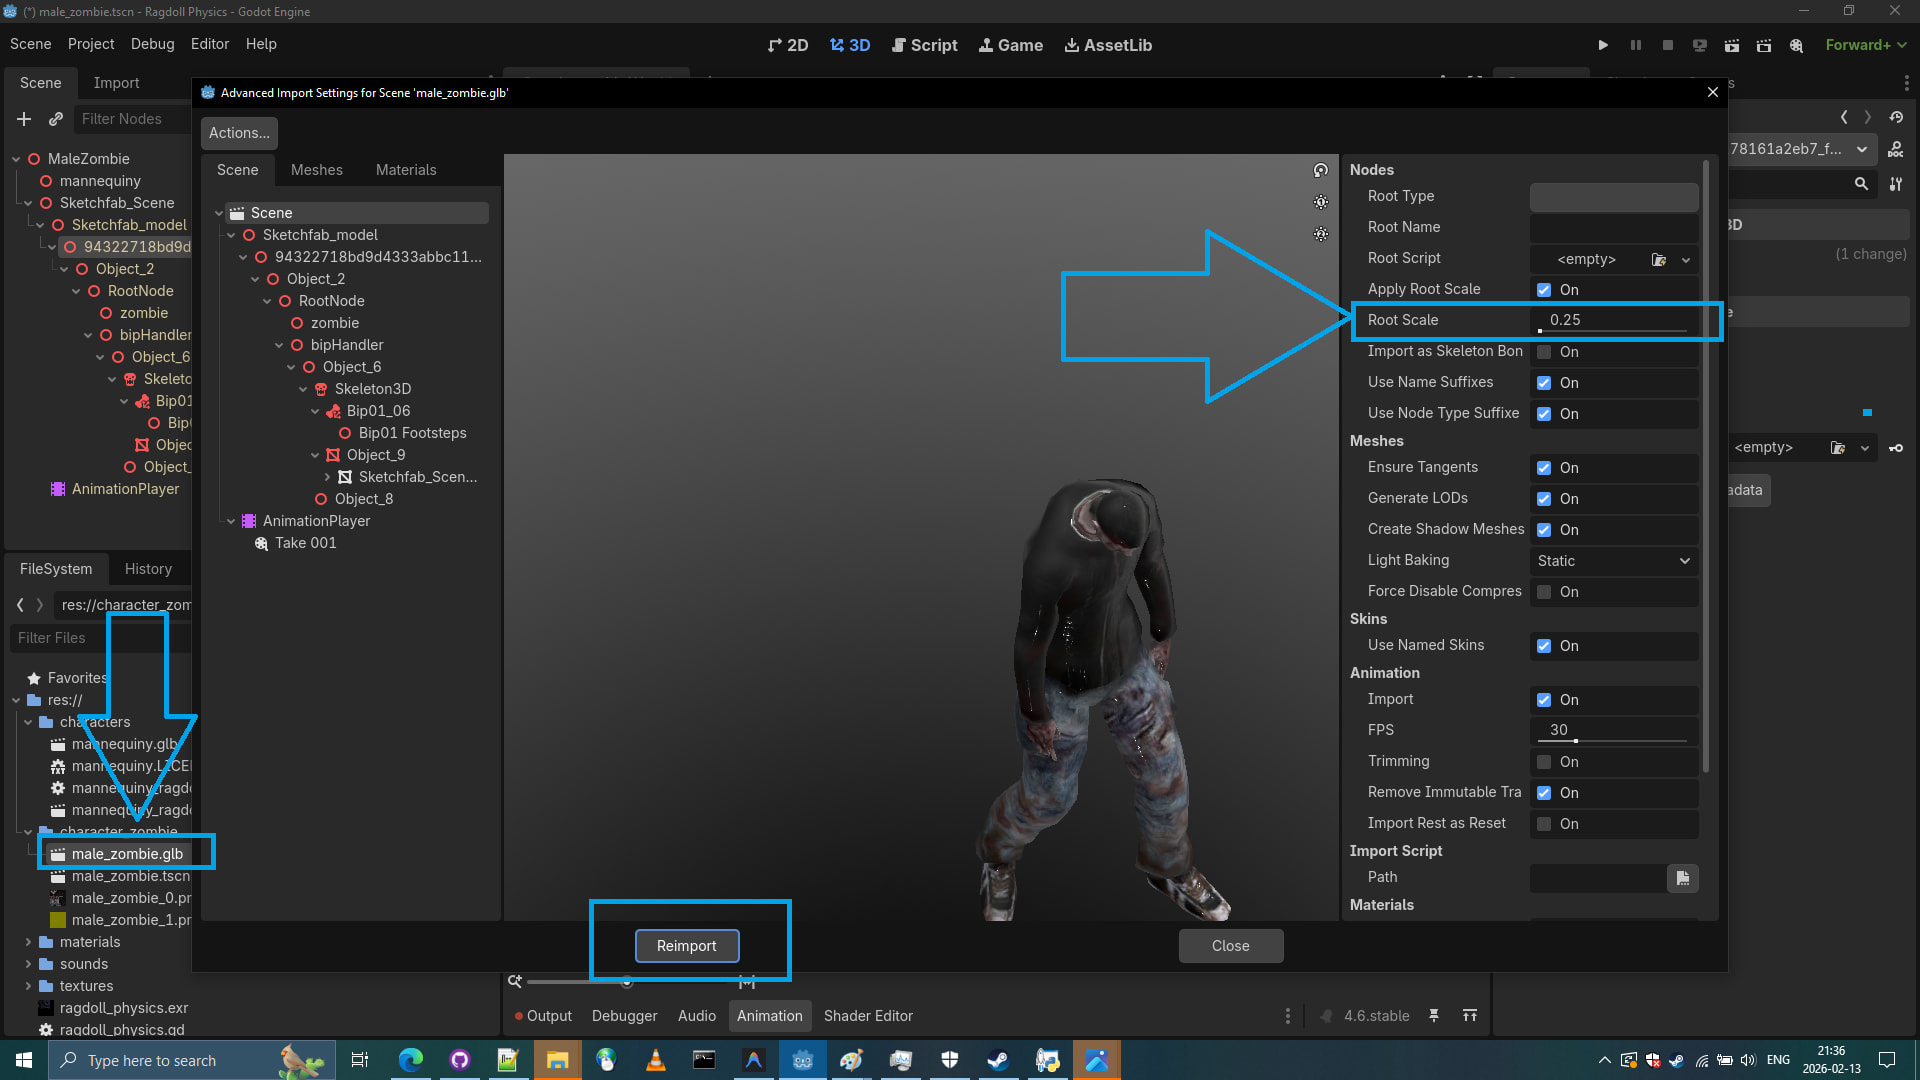Toggle the Generate LODs checkbox
The height and width of the screenshot is (1080, 1920).
click(1544, 499)
